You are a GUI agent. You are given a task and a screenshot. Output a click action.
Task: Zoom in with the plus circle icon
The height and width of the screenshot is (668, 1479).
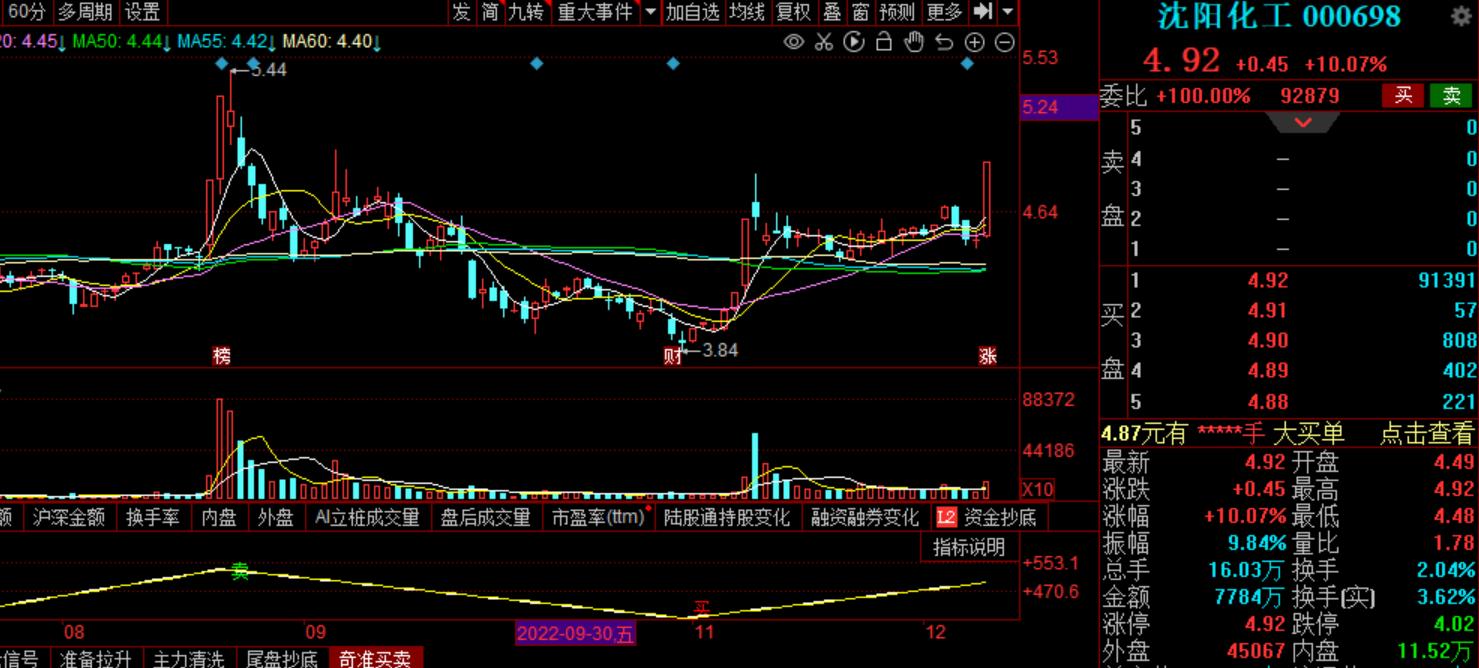[x=975, y=42]
